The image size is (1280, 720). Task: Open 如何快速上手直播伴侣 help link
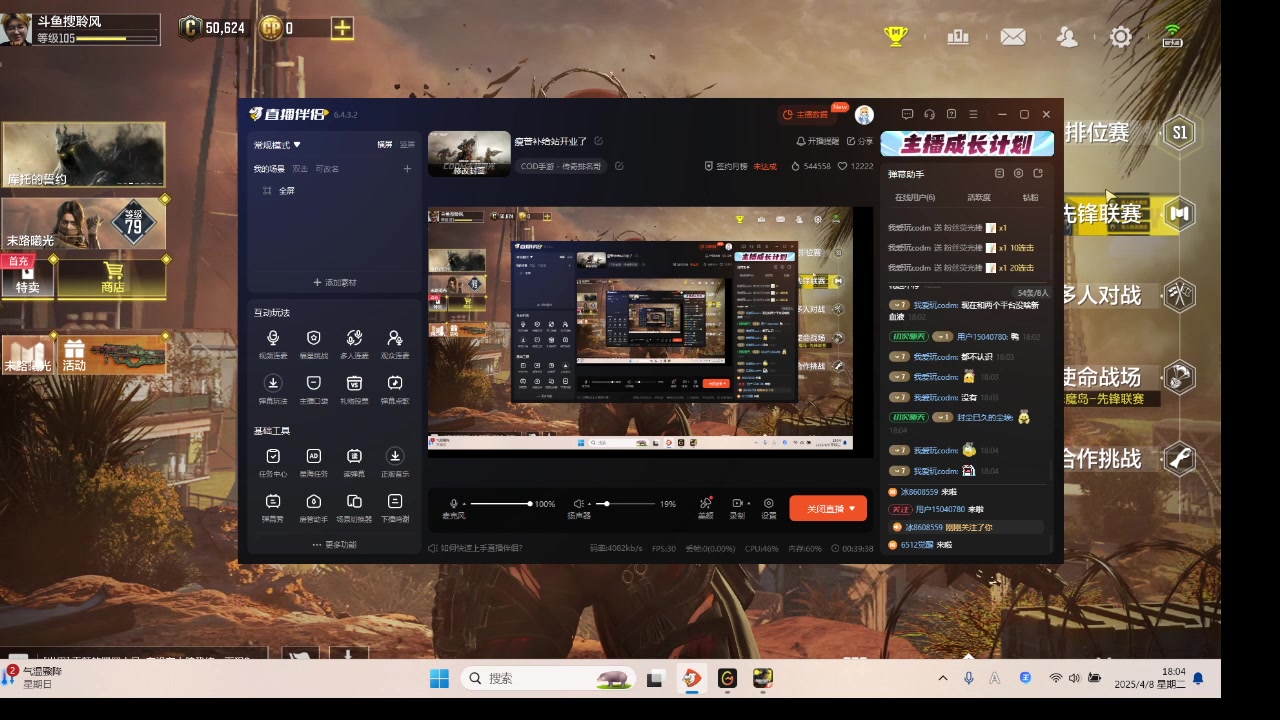click(x=475, y=548)
